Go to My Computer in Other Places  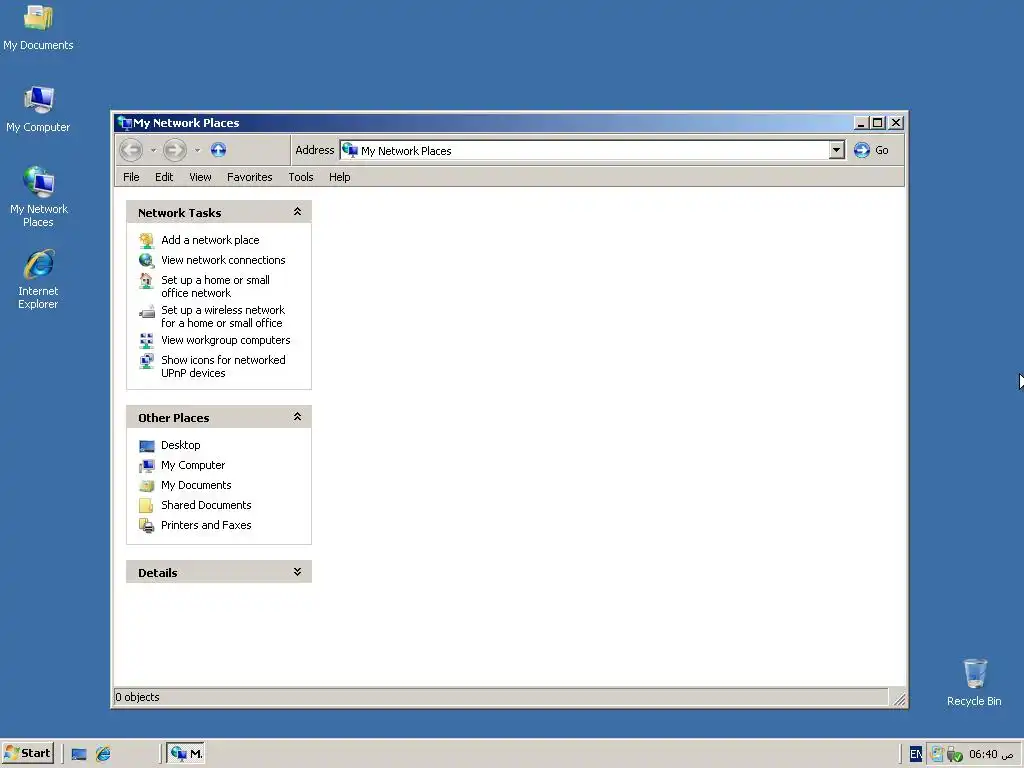(x=193, y=465)
